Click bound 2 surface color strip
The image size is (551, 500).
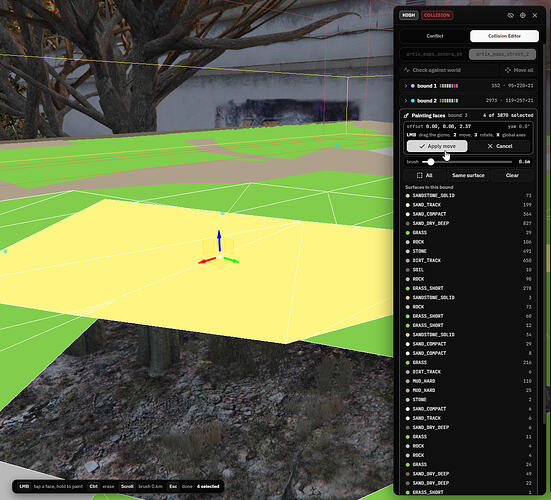point(449,101)
